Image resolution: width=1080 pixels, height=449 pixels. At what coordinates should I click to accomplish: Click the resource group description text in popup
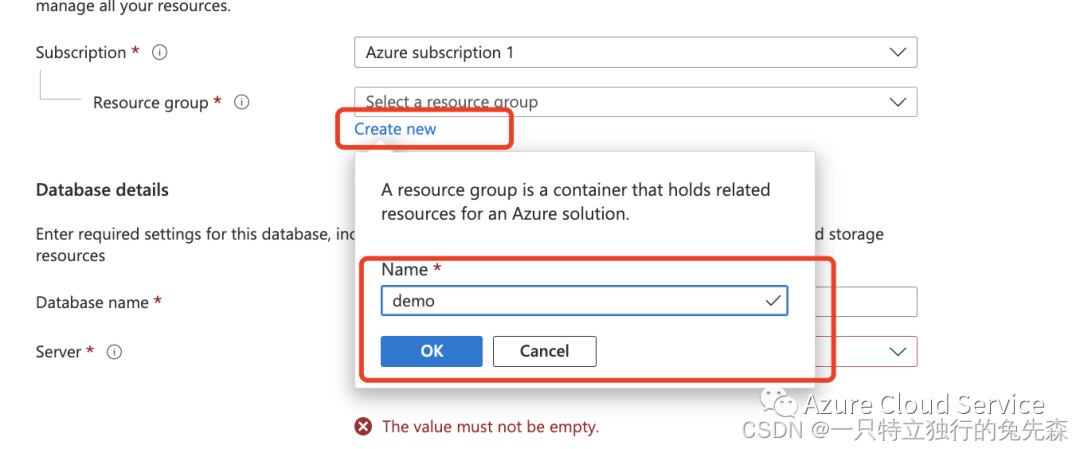575,201
